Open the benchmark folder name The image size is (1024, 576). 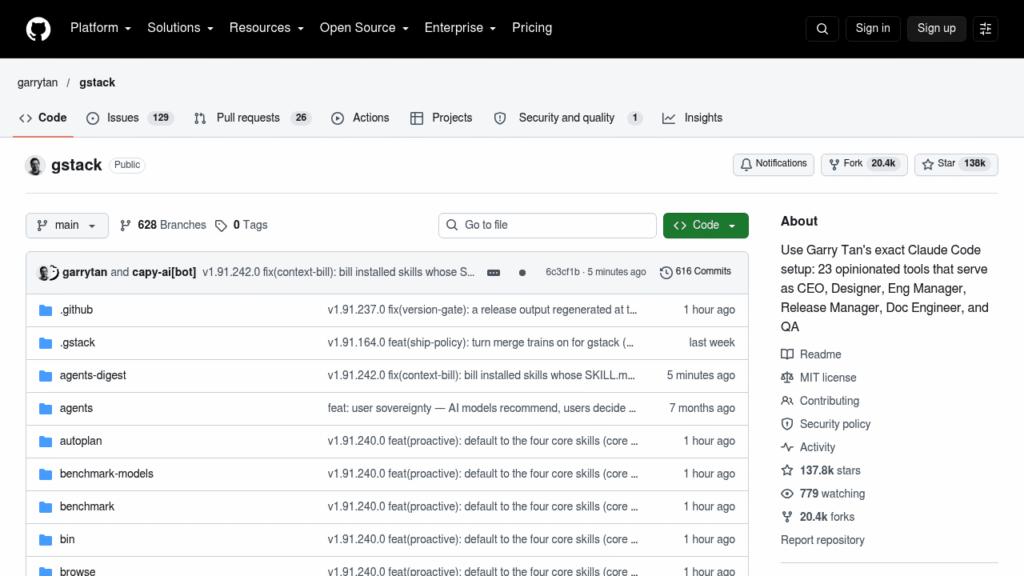coord(87,507)
